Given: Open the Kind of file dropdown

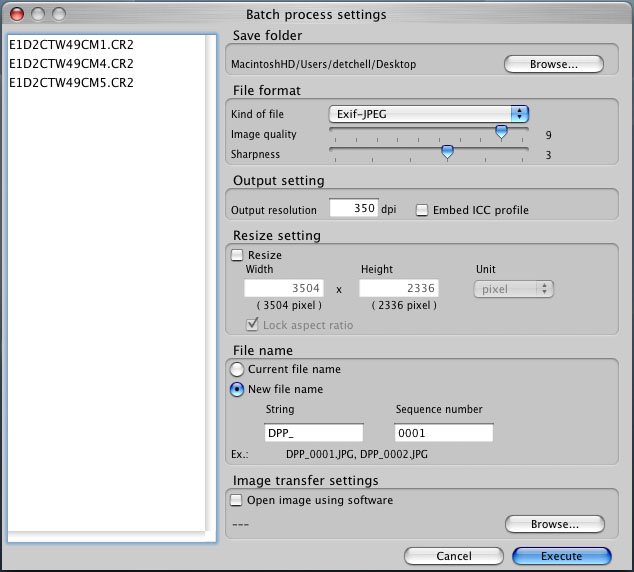Looking at the screenshot, I should pos(430,114).
